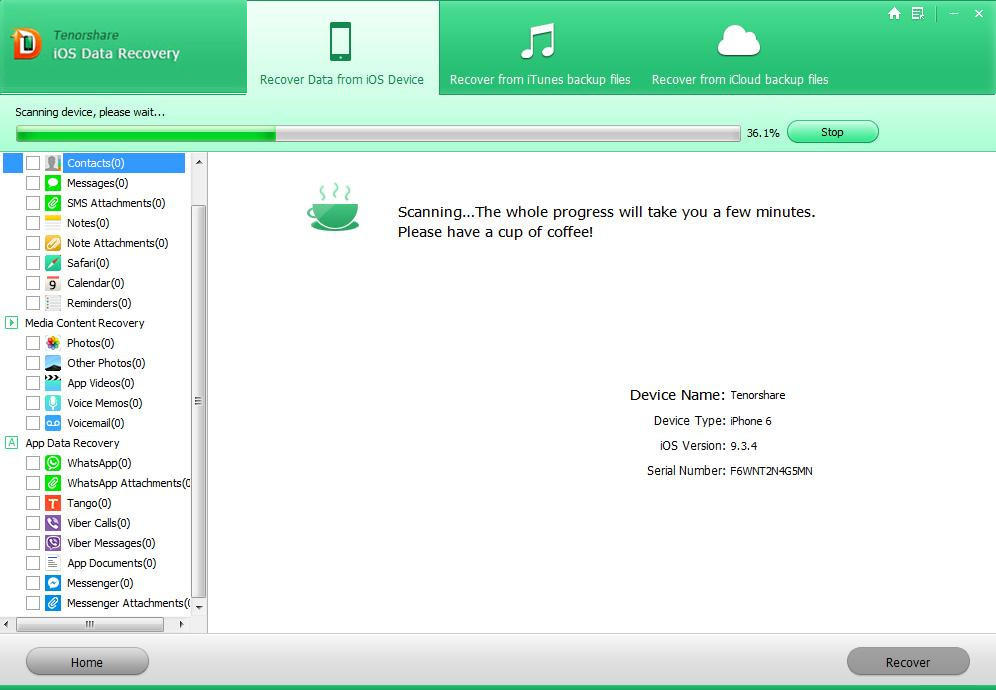Click the Messenger Attachments icon
The image size is (996, 690).
pyautogui.click(x=53, y=604)
